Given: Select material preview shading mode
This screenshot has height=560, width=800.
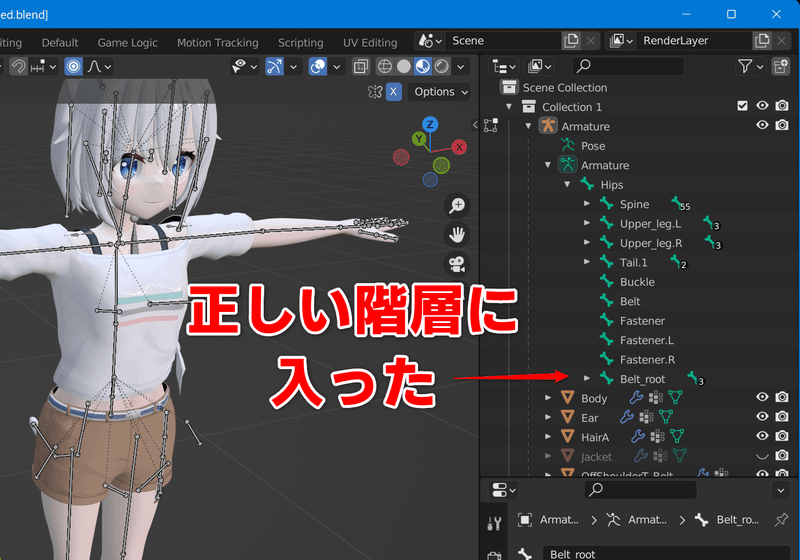Looking at the screenshot, I should 422,66.
